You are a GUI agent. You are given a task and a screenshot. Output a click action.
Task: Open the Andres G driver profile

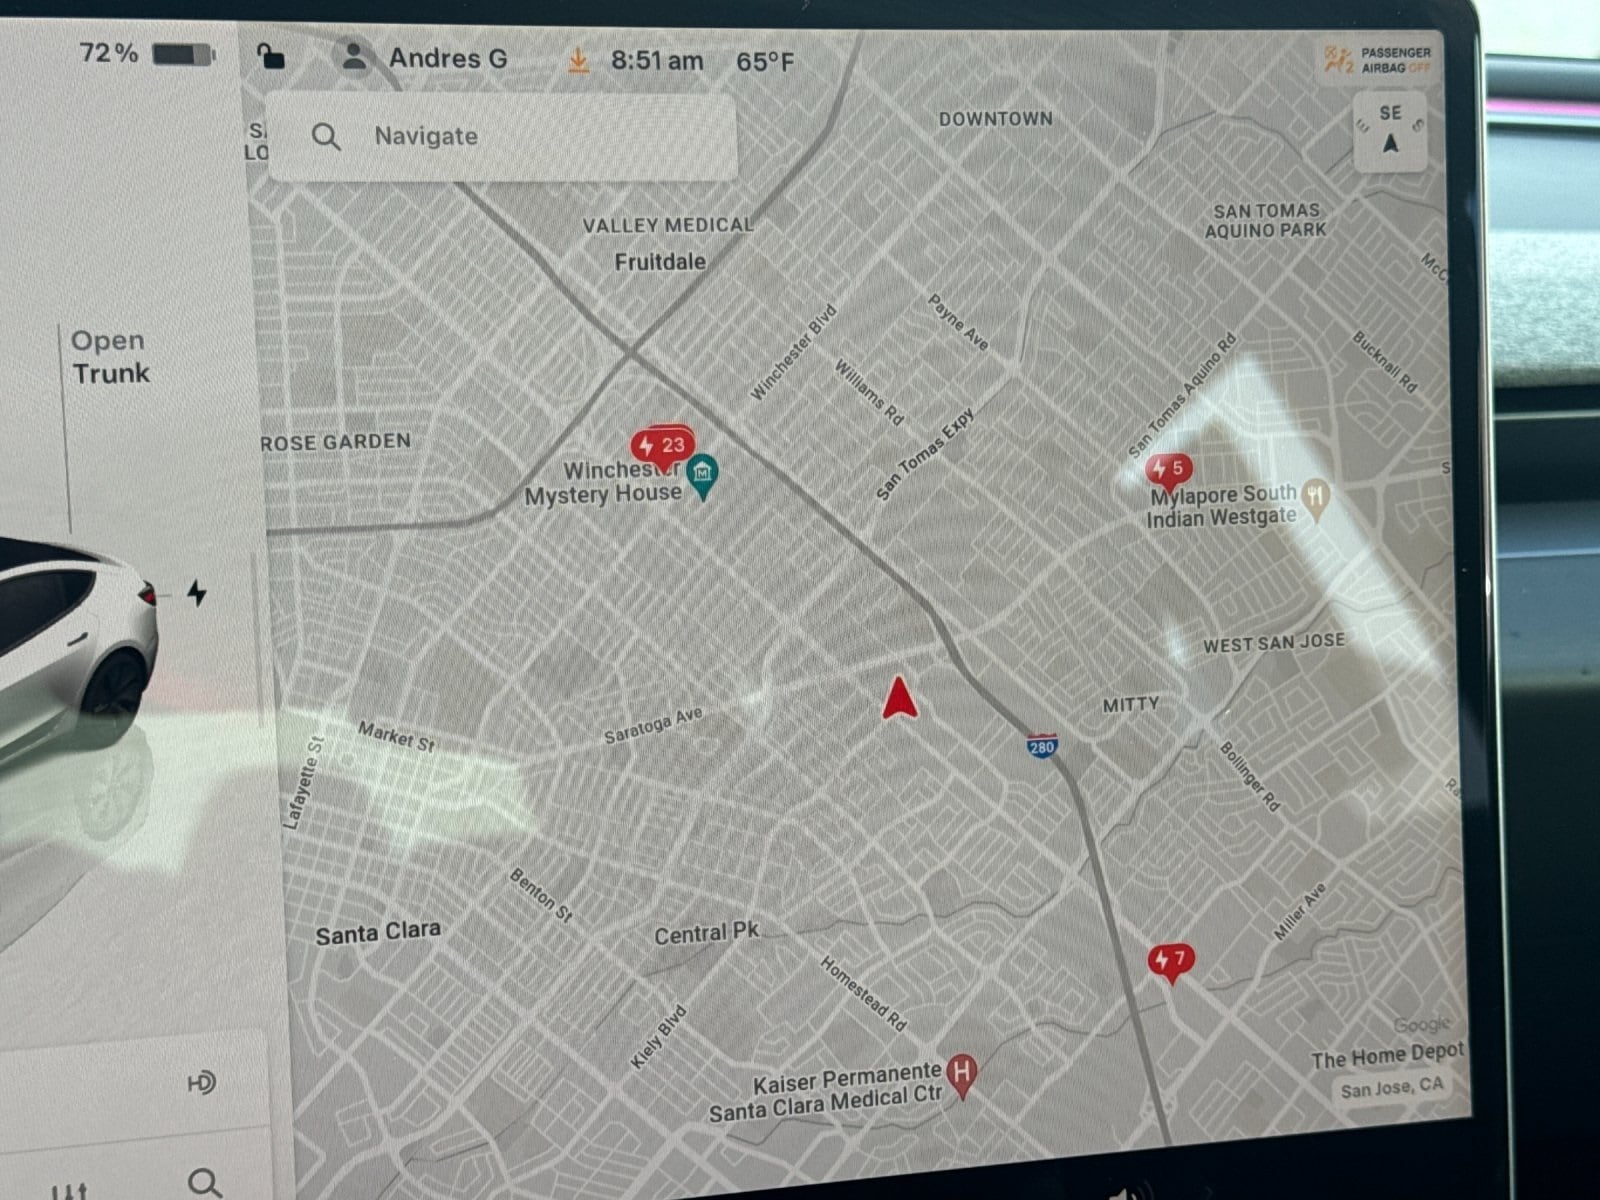pyautogui.click(x=422, y=57)
